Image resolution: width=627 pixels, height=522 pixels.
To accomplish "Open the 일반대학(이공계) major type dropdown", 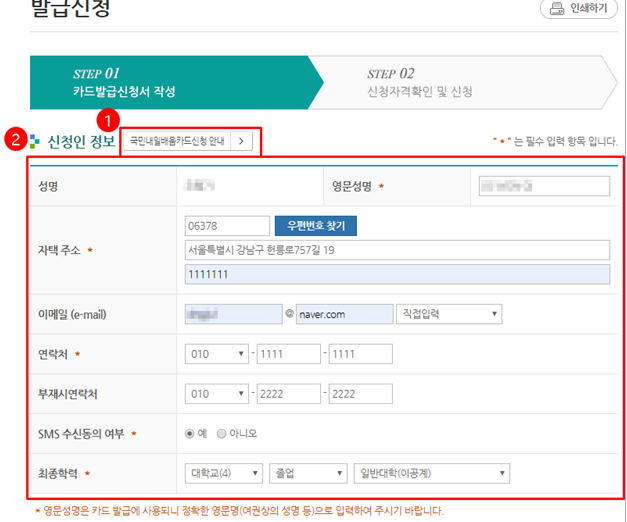I will point(432,474).
